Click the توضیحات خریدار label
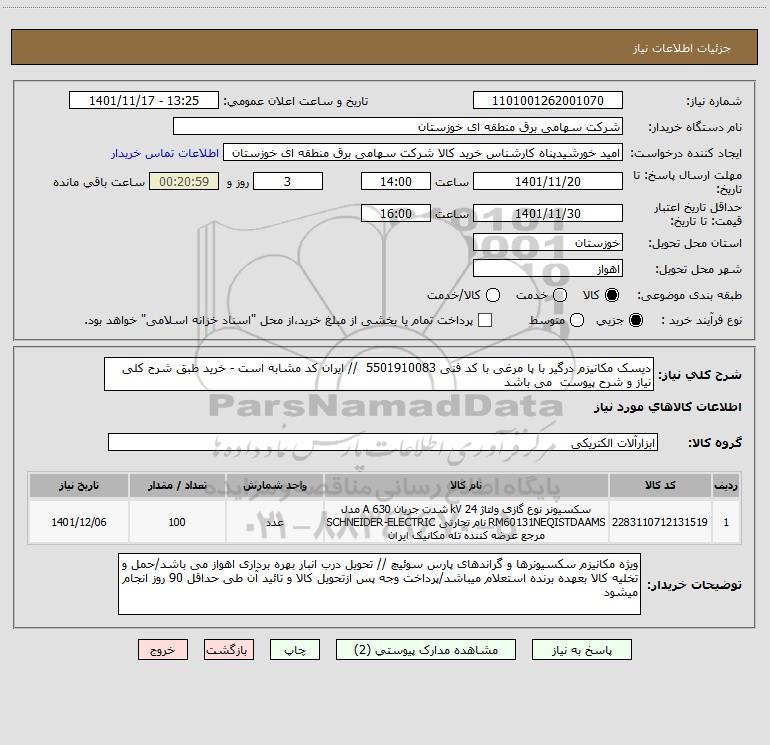770x745 pixels. [x=694, y=584]
